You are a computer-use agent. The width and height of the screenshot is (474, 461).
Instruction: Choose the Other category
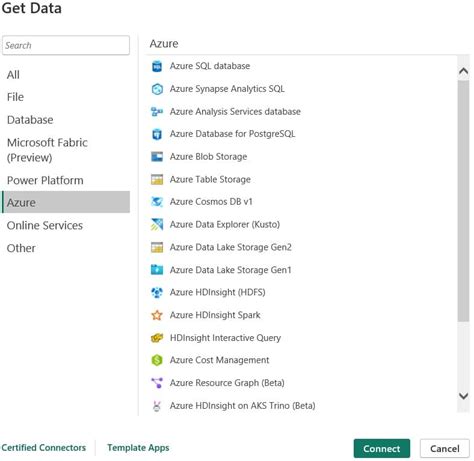tap(66, 248)
